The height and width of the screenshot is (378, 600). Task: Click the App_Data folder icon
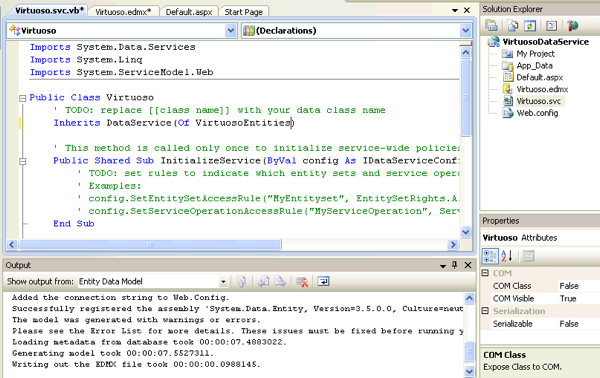click(x=507, y=65)
